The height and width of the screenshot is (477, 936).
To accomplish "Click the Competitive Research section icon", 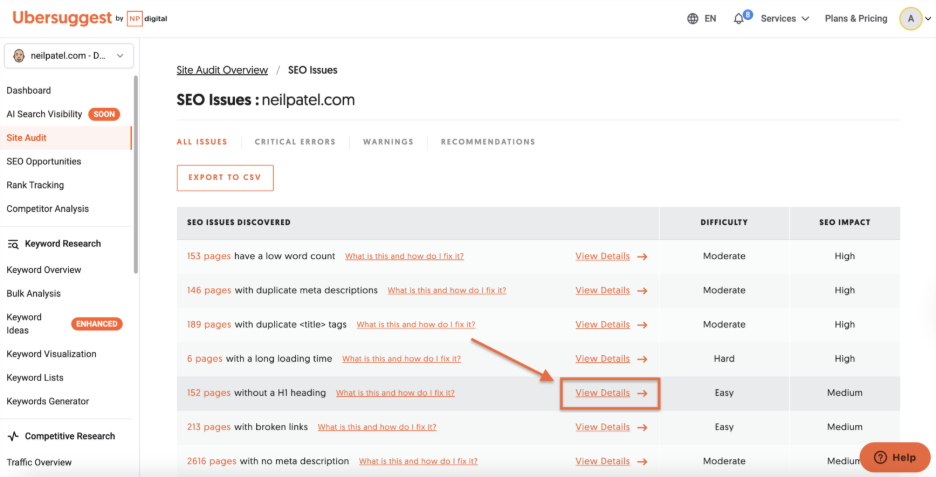I will tap(13, 436).
